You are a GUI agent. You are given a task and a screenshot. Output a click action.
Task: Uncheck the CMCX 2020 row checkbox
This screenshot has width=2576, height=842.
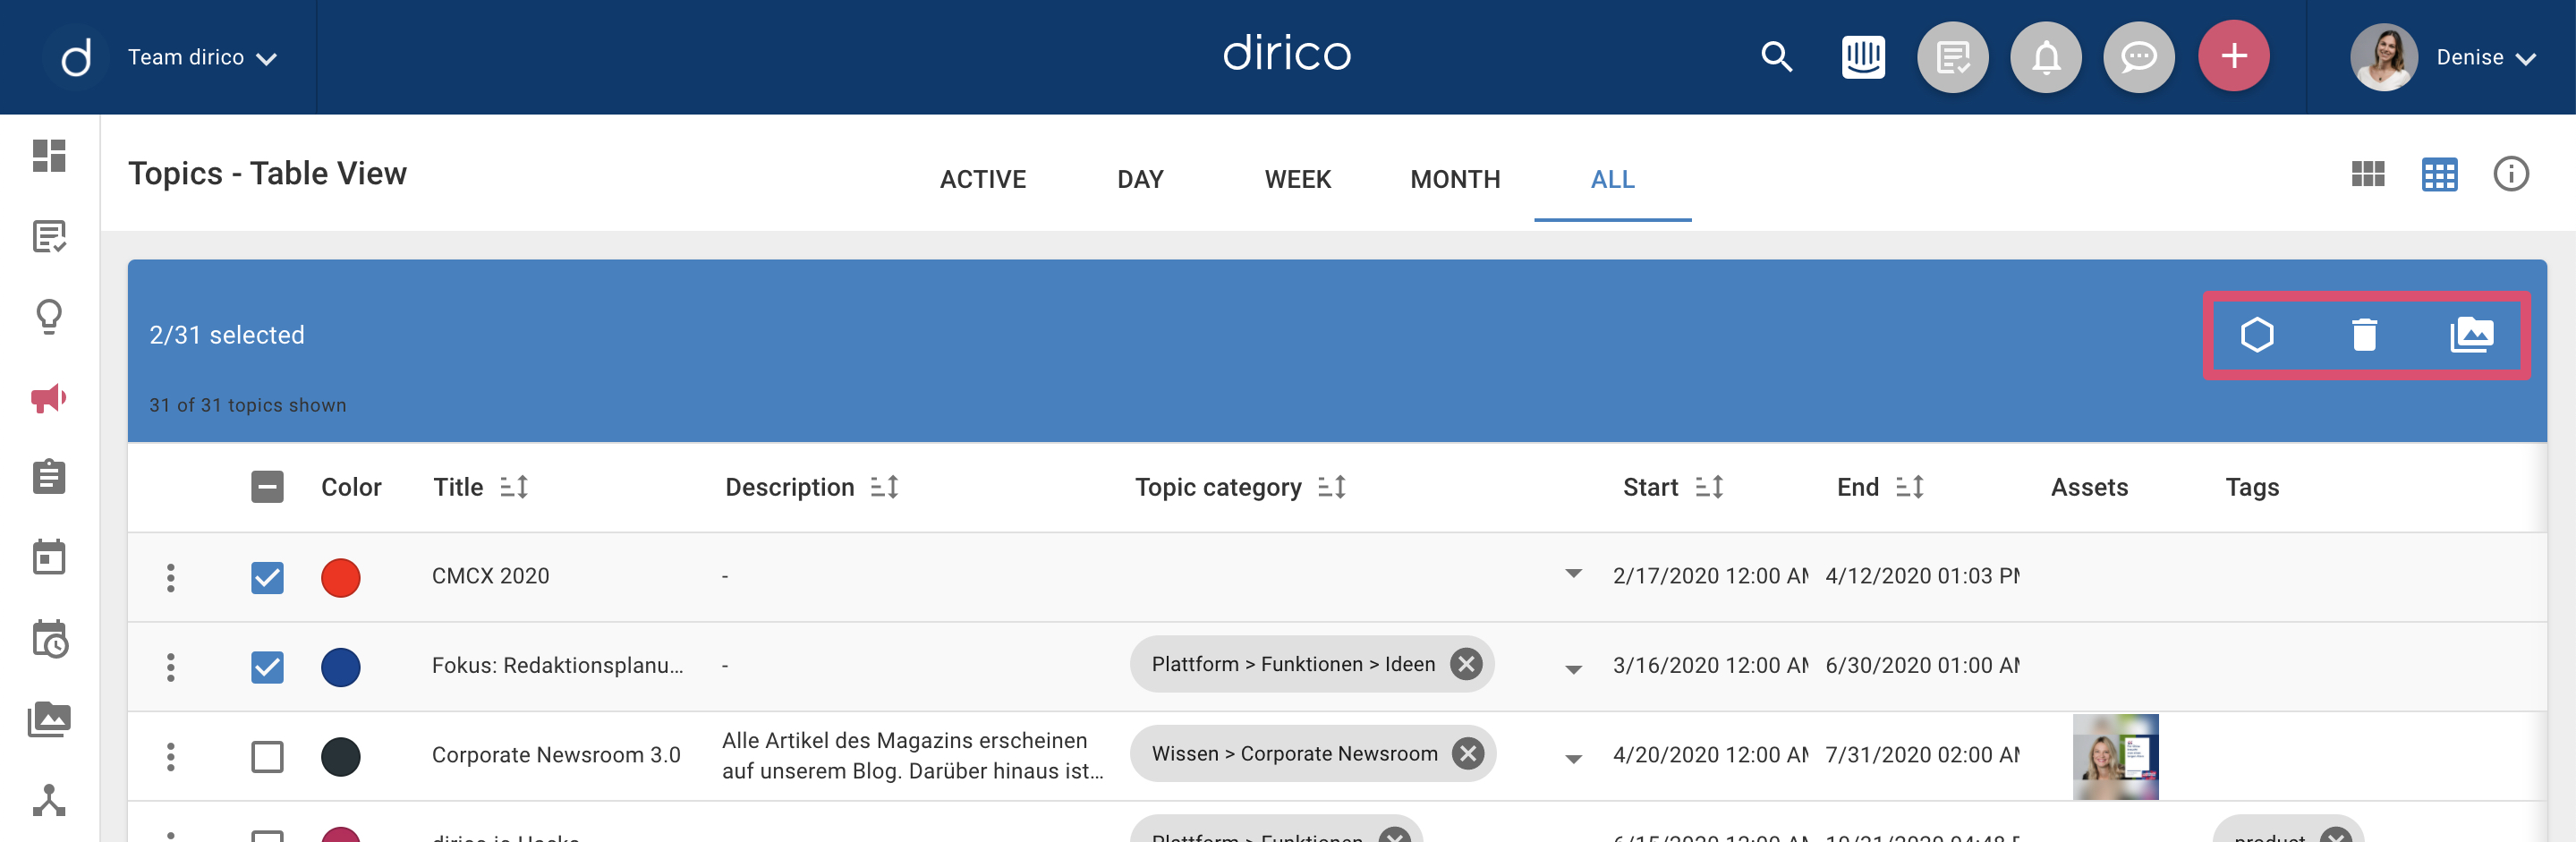click(x=267, y=577)
